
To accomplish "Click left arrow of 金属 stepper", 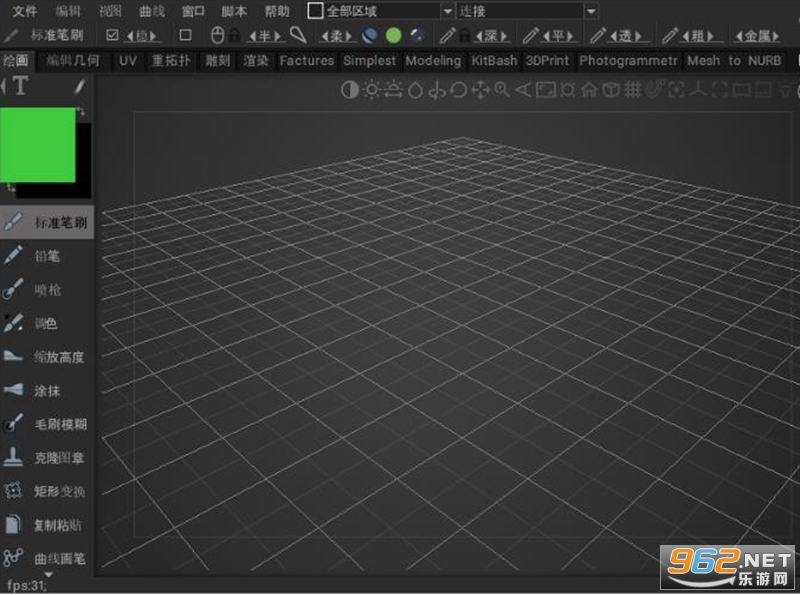I will tap(738, 36).
